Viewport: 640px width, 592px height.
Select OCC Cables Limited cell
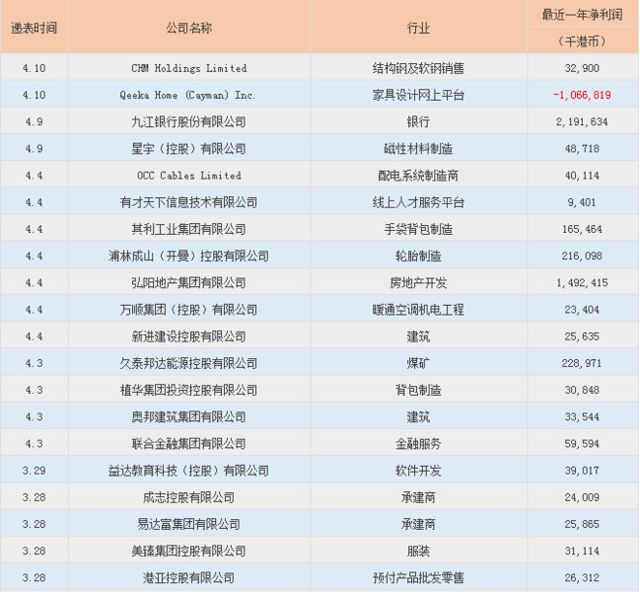[189, 176]
